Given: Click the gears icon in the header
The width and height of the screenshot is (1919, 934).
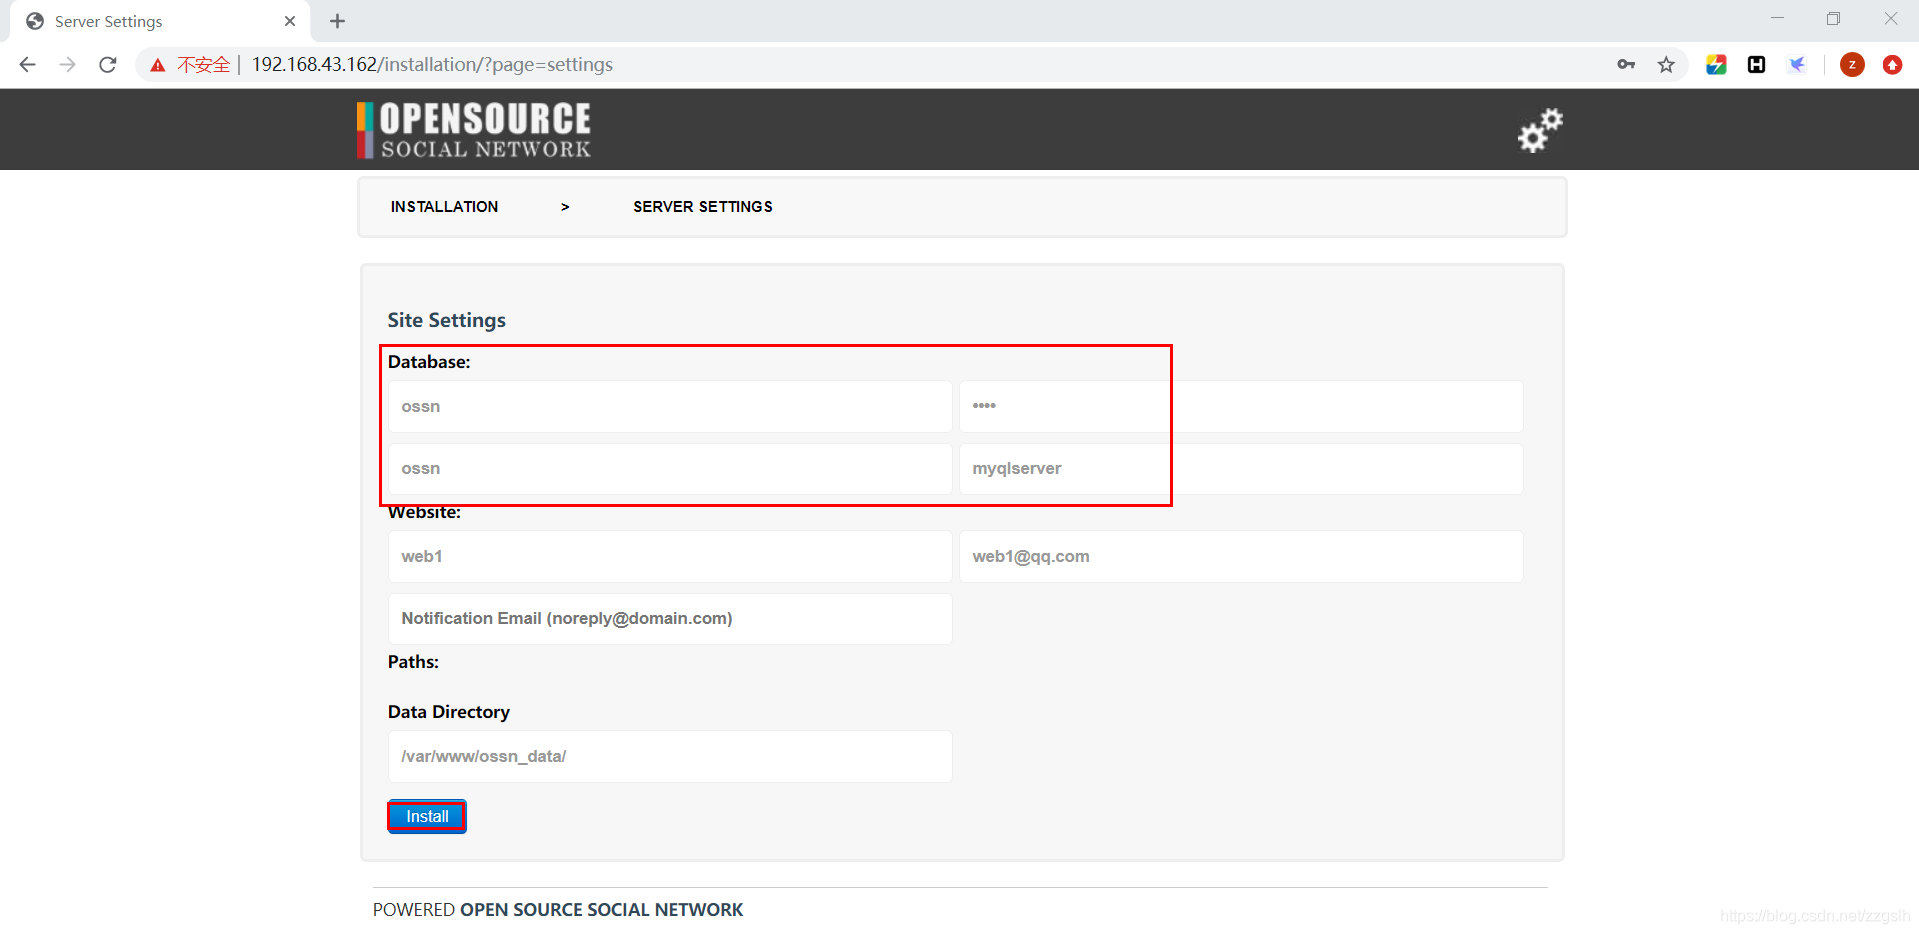Looking at the screenshot, I should pyautogui.click(x=1540, y=130).
